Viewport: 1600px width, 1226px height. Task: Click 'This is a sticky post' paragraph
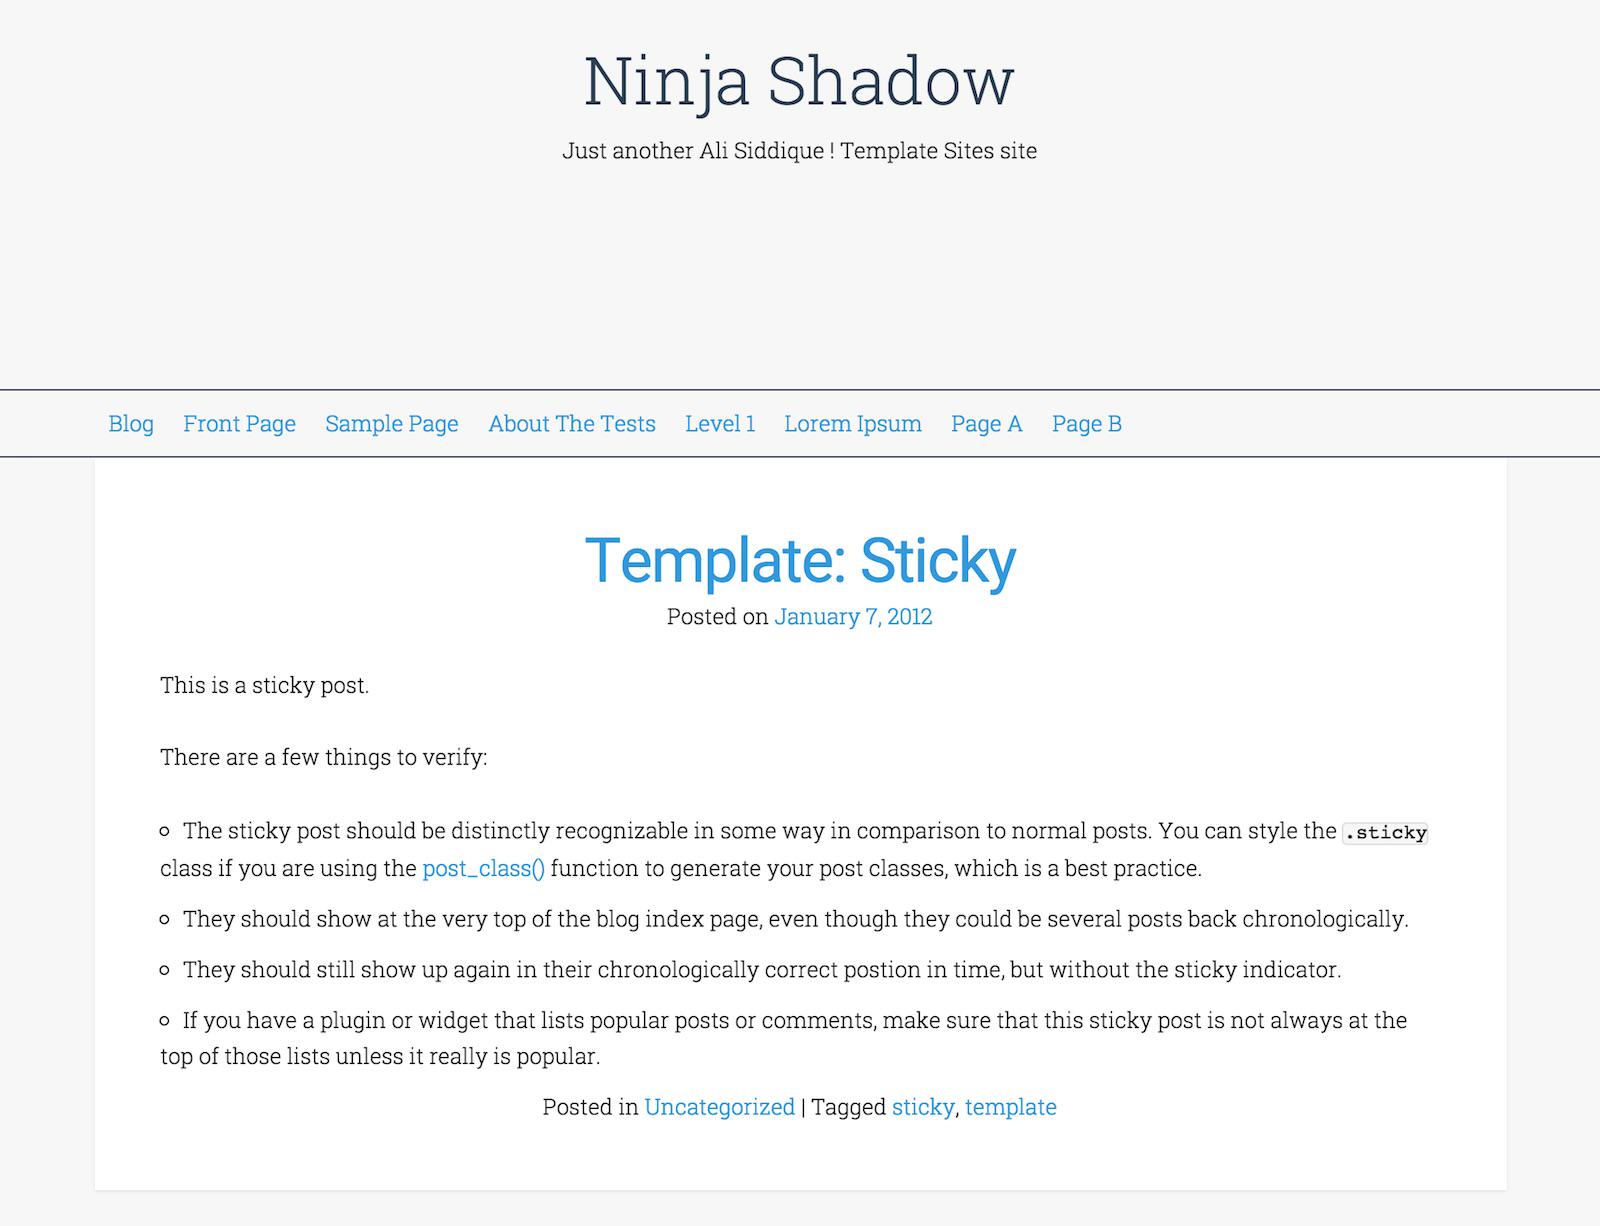tap(265, 686)
